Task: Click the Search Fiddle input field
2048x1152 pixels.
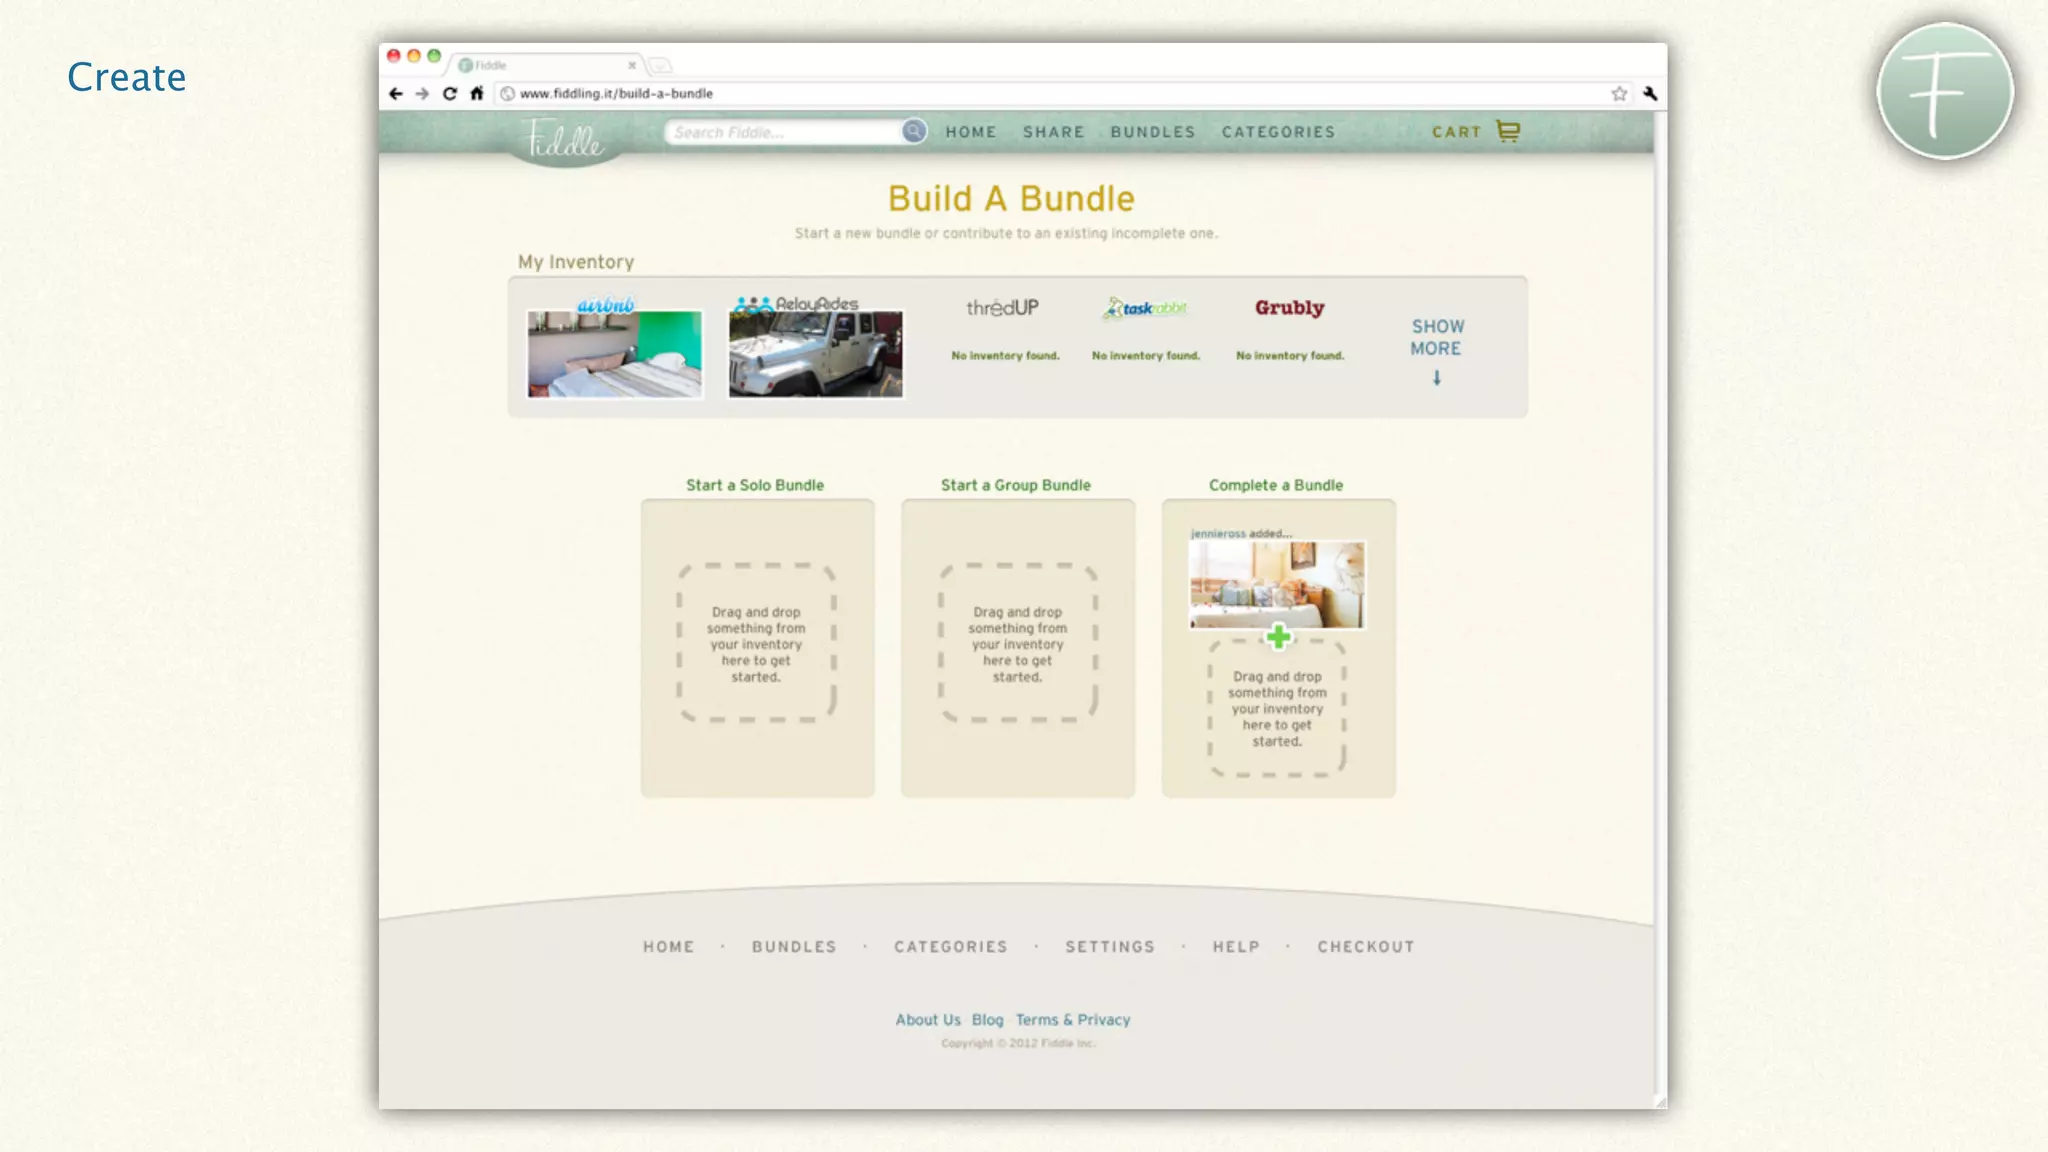Action: pyautogui.click(x=785, y=132)
